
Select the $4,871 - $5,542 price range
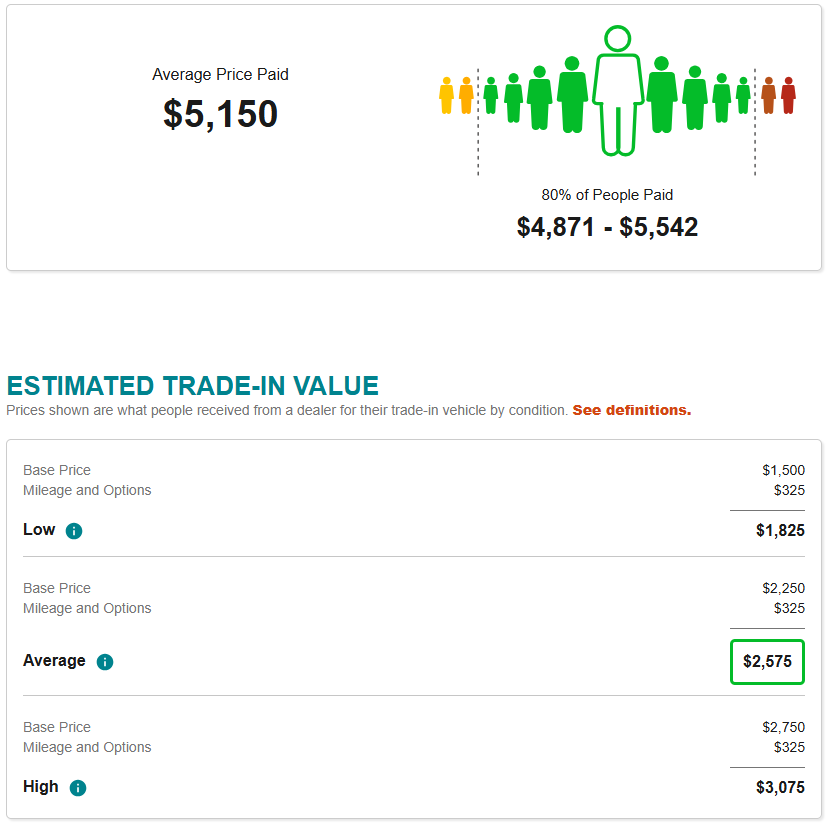[x=607, y=227]
